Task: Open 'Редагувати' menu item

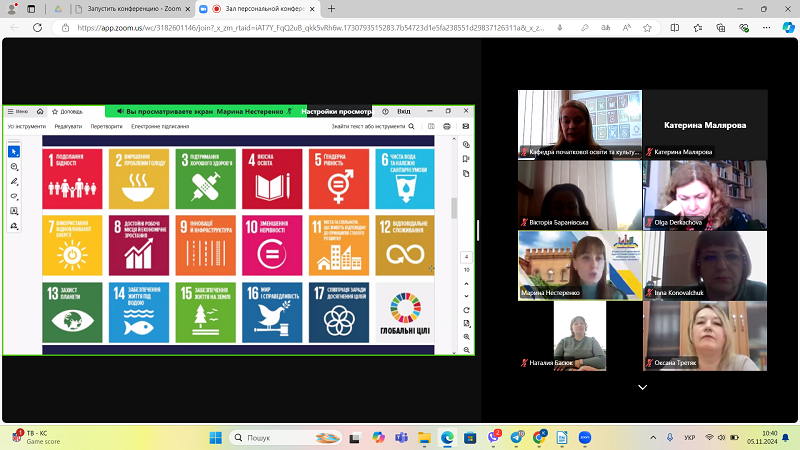Action: 68,127
